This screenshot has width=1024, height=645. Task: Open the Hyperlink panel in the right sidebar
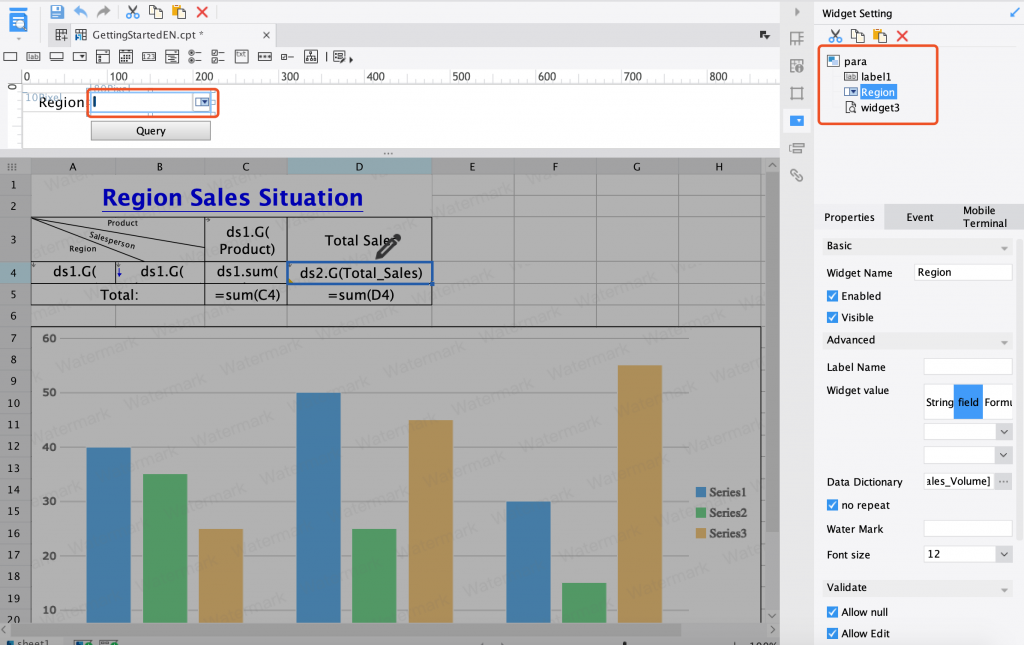coord(797,175)
